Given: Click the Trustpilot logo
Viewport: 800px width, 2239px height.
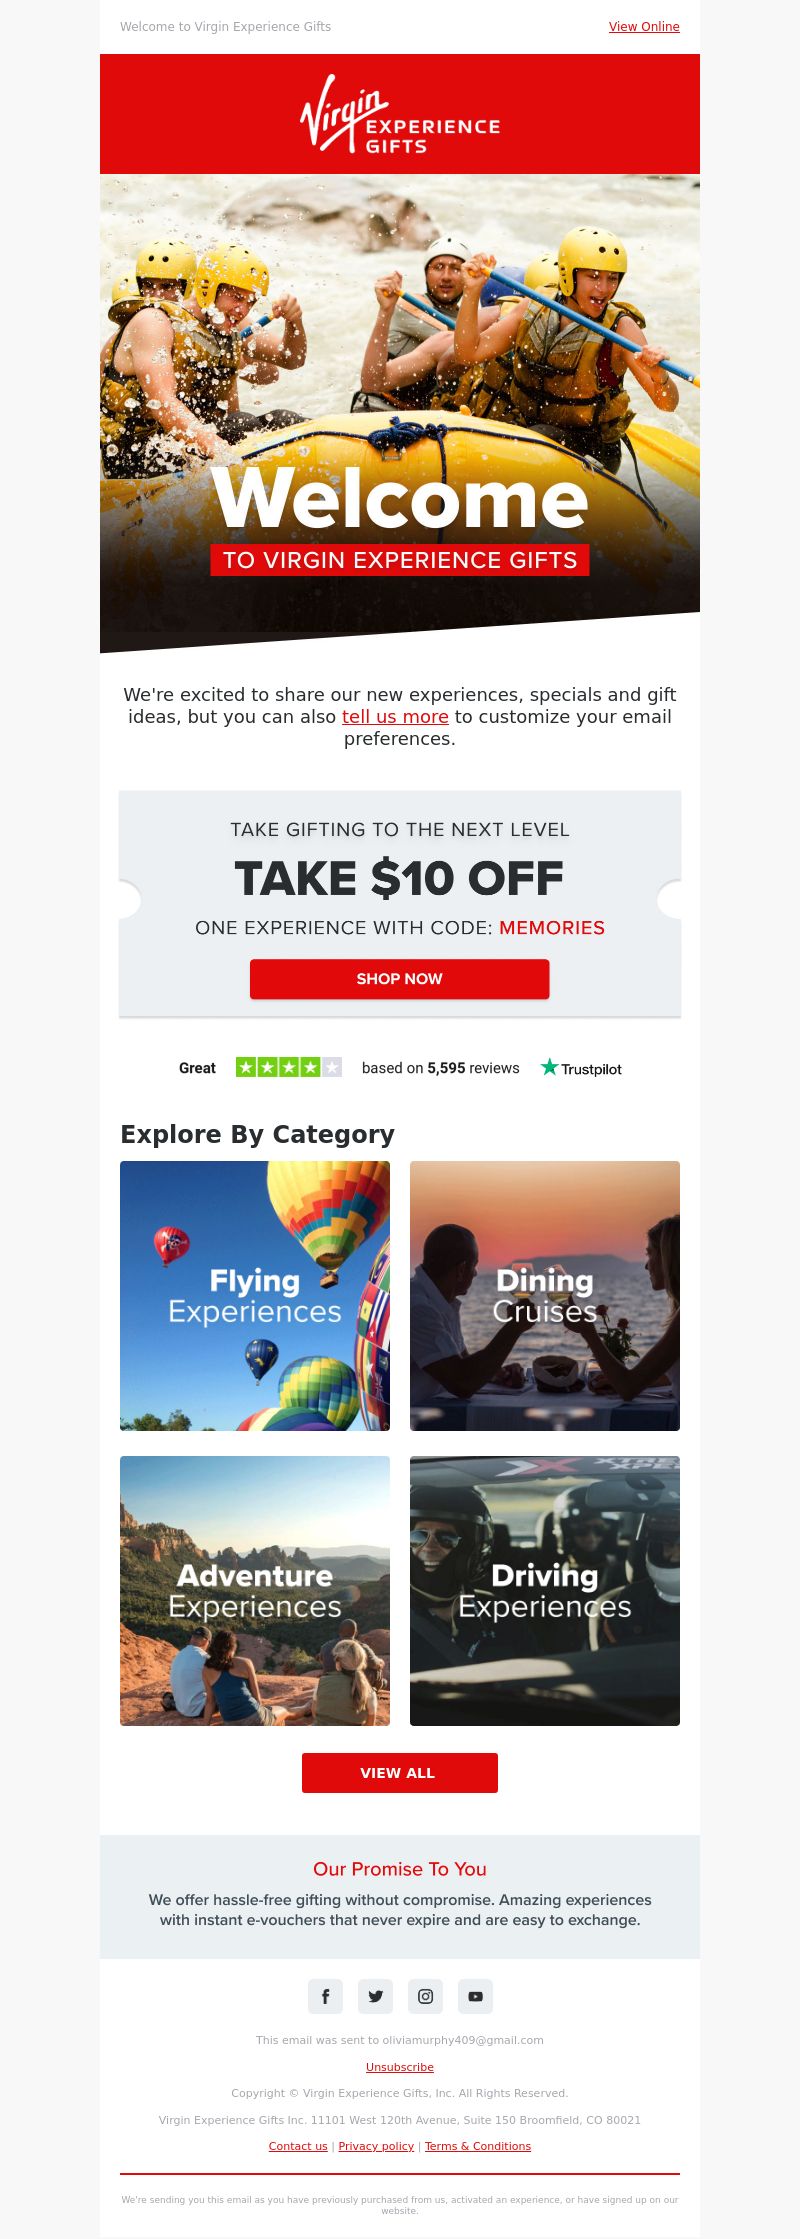Looking at the screenshot, I should (x=581, y=1068).
